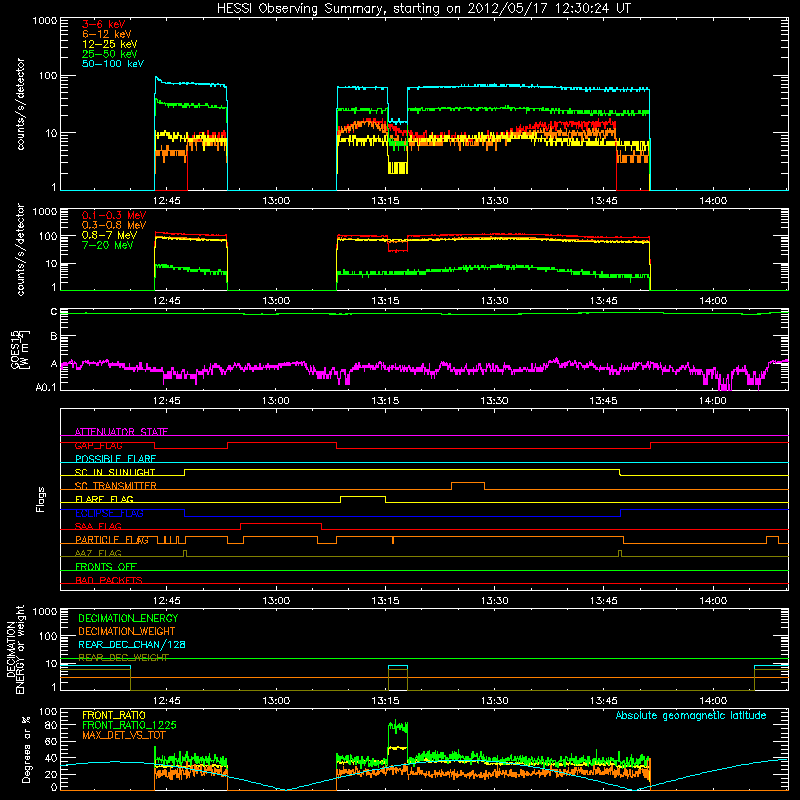
Task: Click the MAX_DET_VS_TOT legend label
Action: (x=123, y=735)
